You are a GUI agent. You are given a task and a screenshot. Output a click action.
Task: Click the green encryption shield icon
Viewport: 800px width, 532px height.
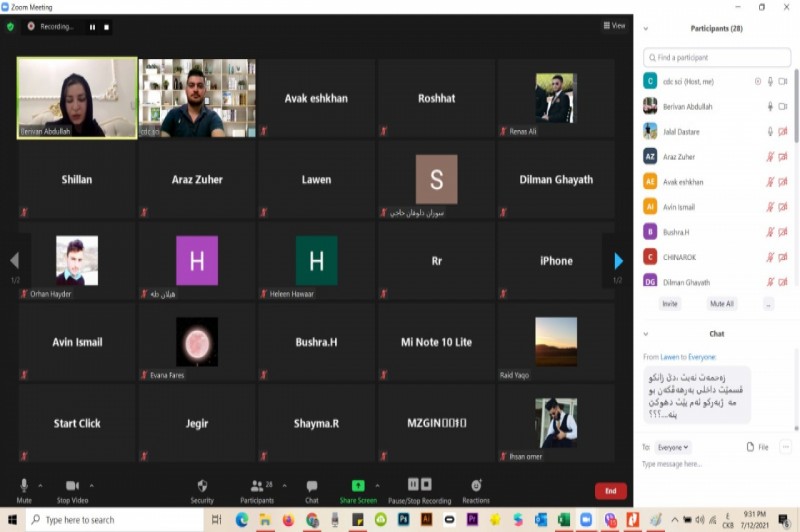pyautogui.click(x=11, y=26)
